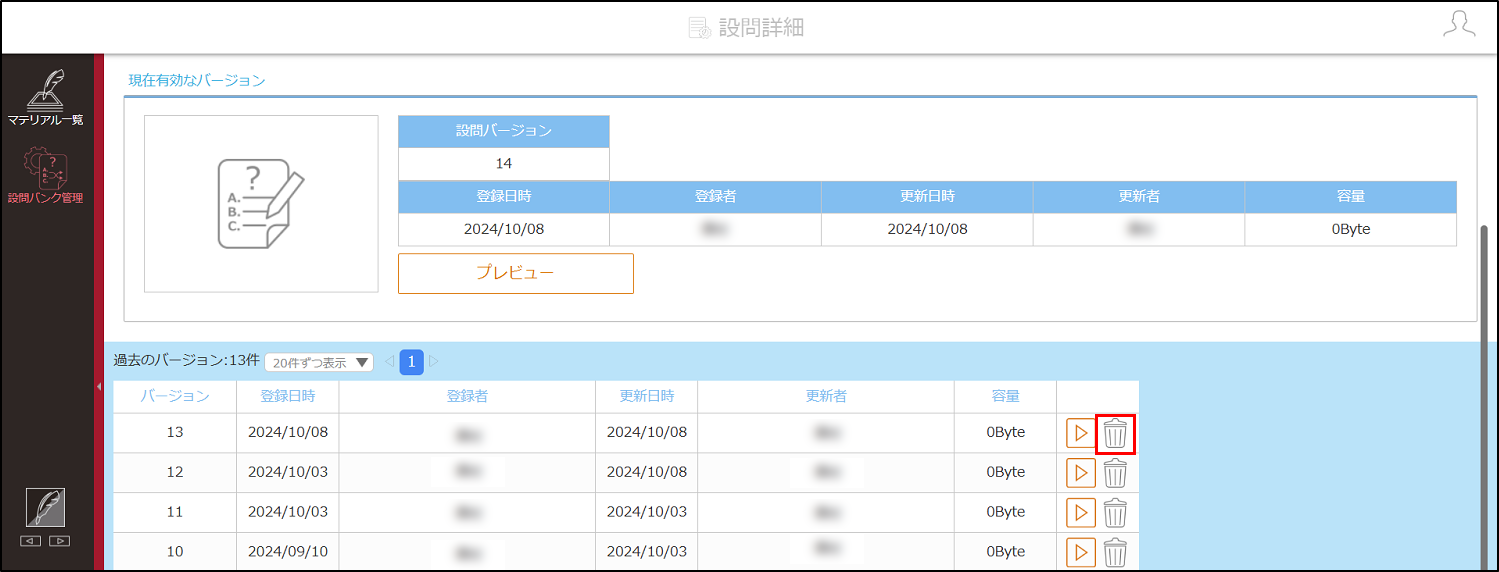Click the 2024/09/10 registration date cell
This screenshot has width=1499, height=572.
click(288, 551)
